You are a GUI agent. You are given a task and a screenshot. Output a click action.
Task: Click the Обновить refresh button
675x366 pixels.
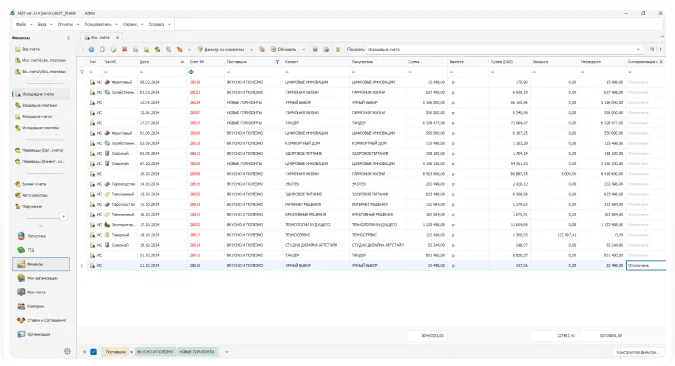pyautogui.click(x=284, y=50)
